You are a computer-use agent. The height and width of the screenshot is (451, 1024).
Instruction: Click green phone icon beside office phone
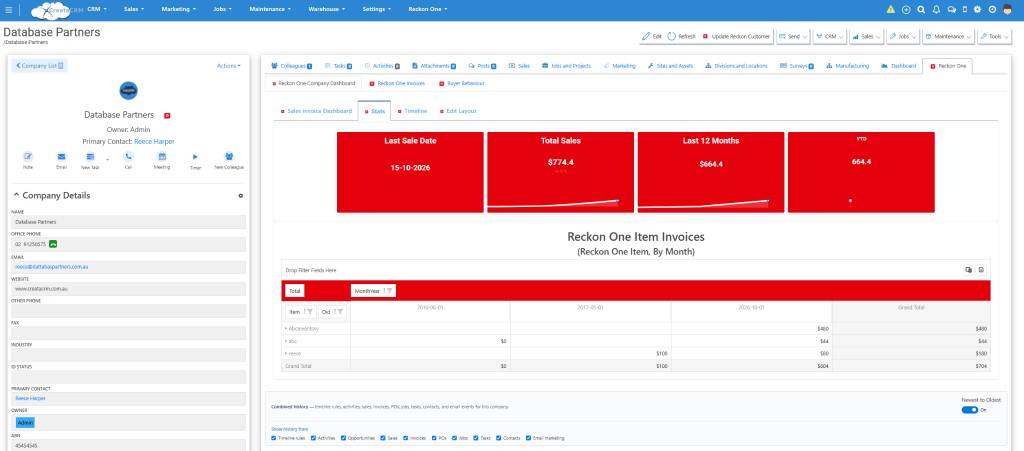click(x=53, y=244)
